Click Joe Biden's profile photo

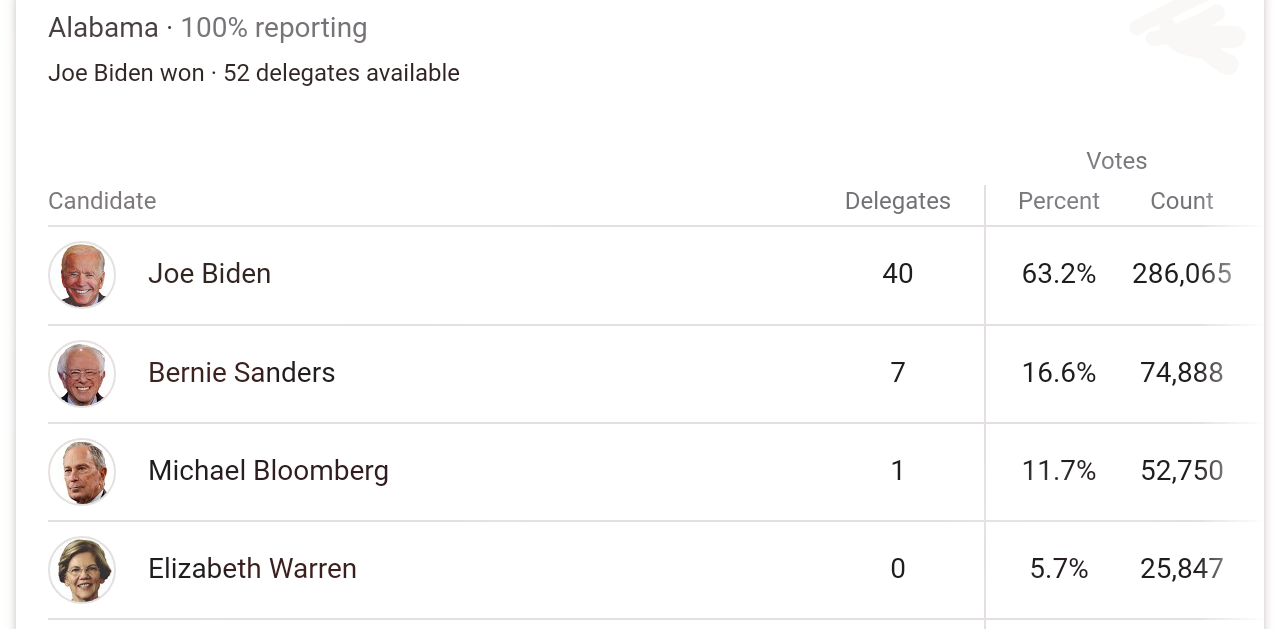coord(82,275)
